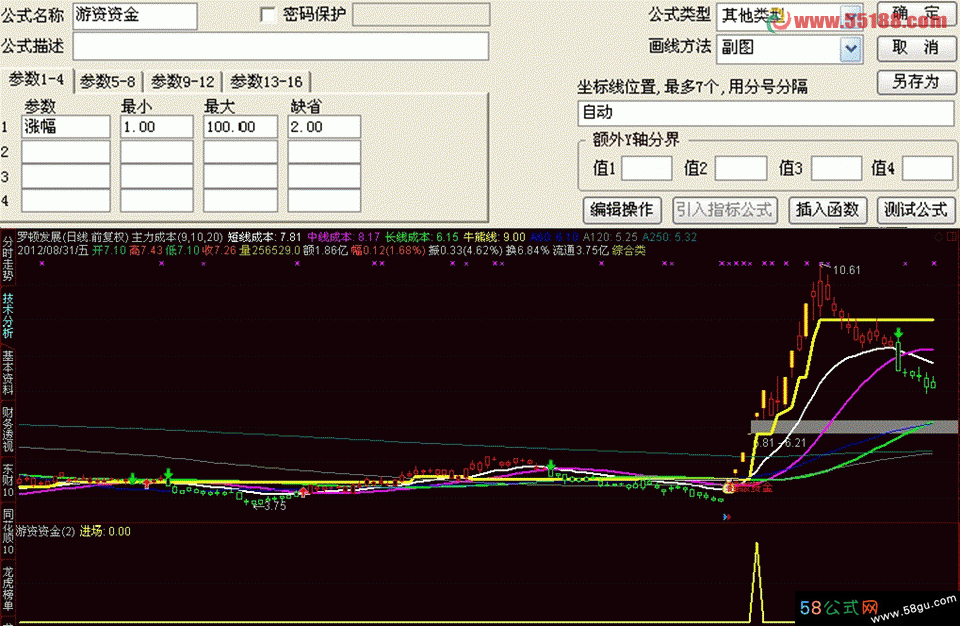The height and width of the screenshot is (626, 960).
Task: Click the small blue triangle below the candlesticks
Action: click(x=727, y=517)
